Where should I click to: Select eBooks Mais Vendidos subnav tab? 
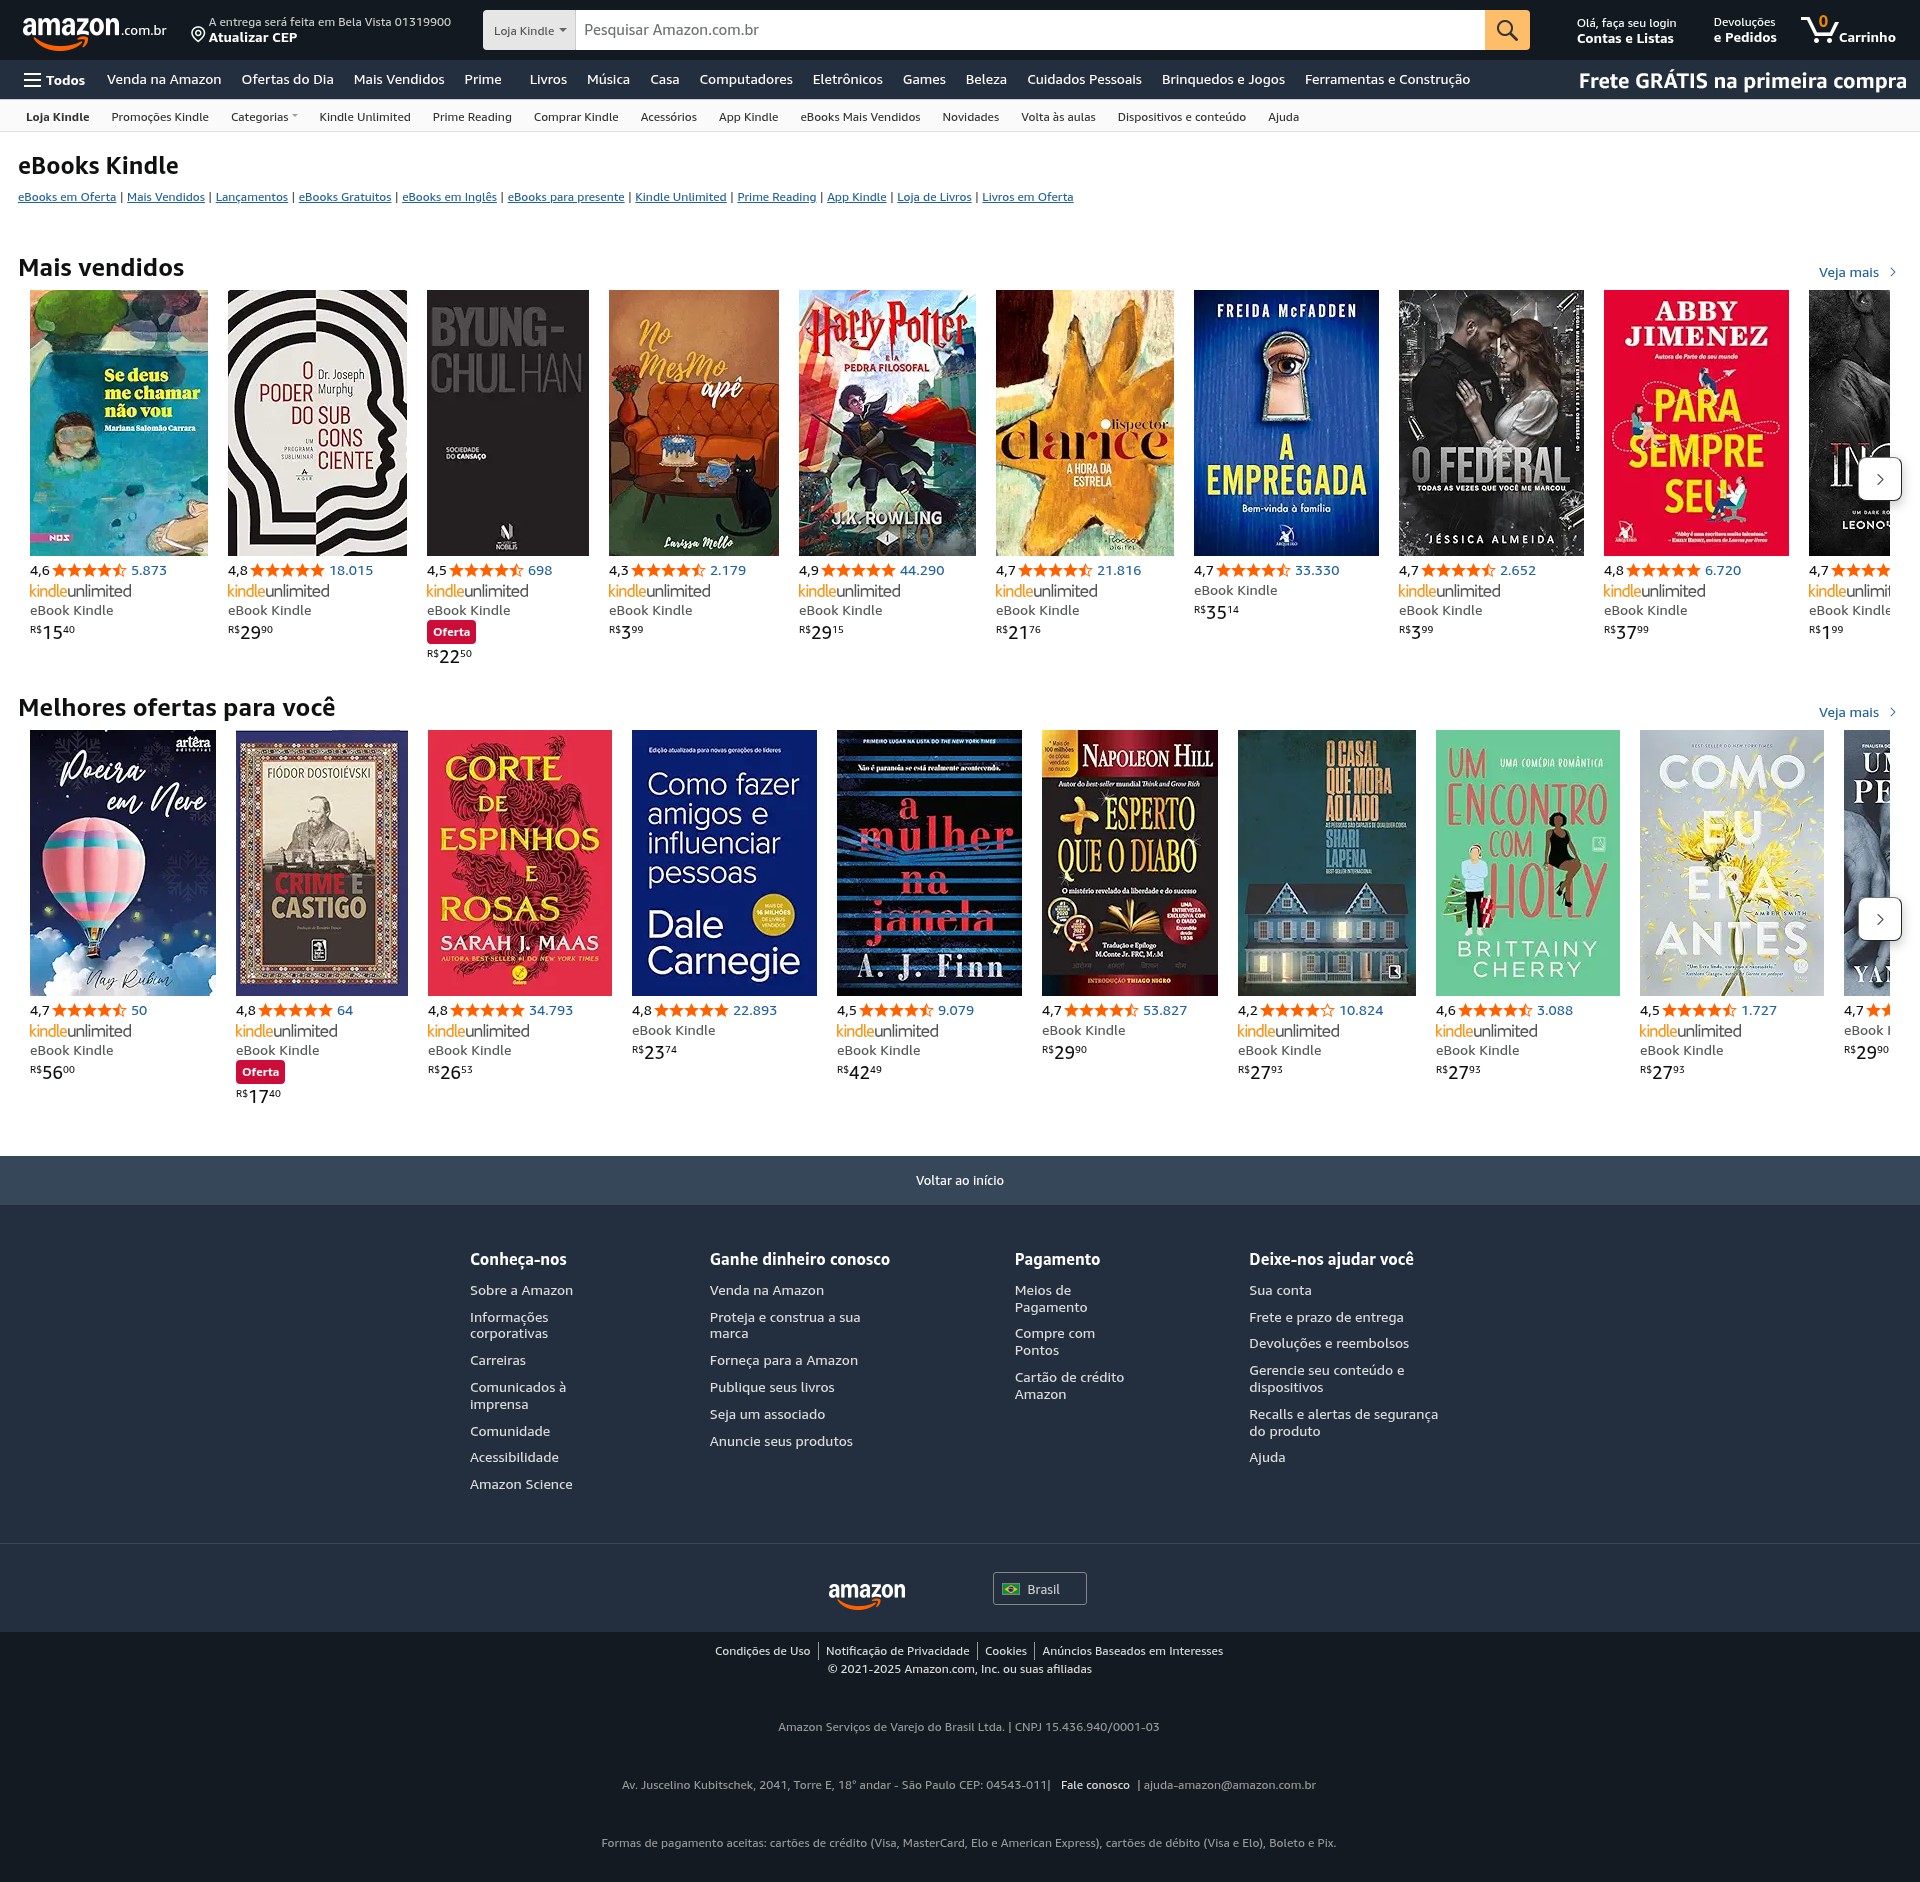pyautogui.click(x=860, y=117)
